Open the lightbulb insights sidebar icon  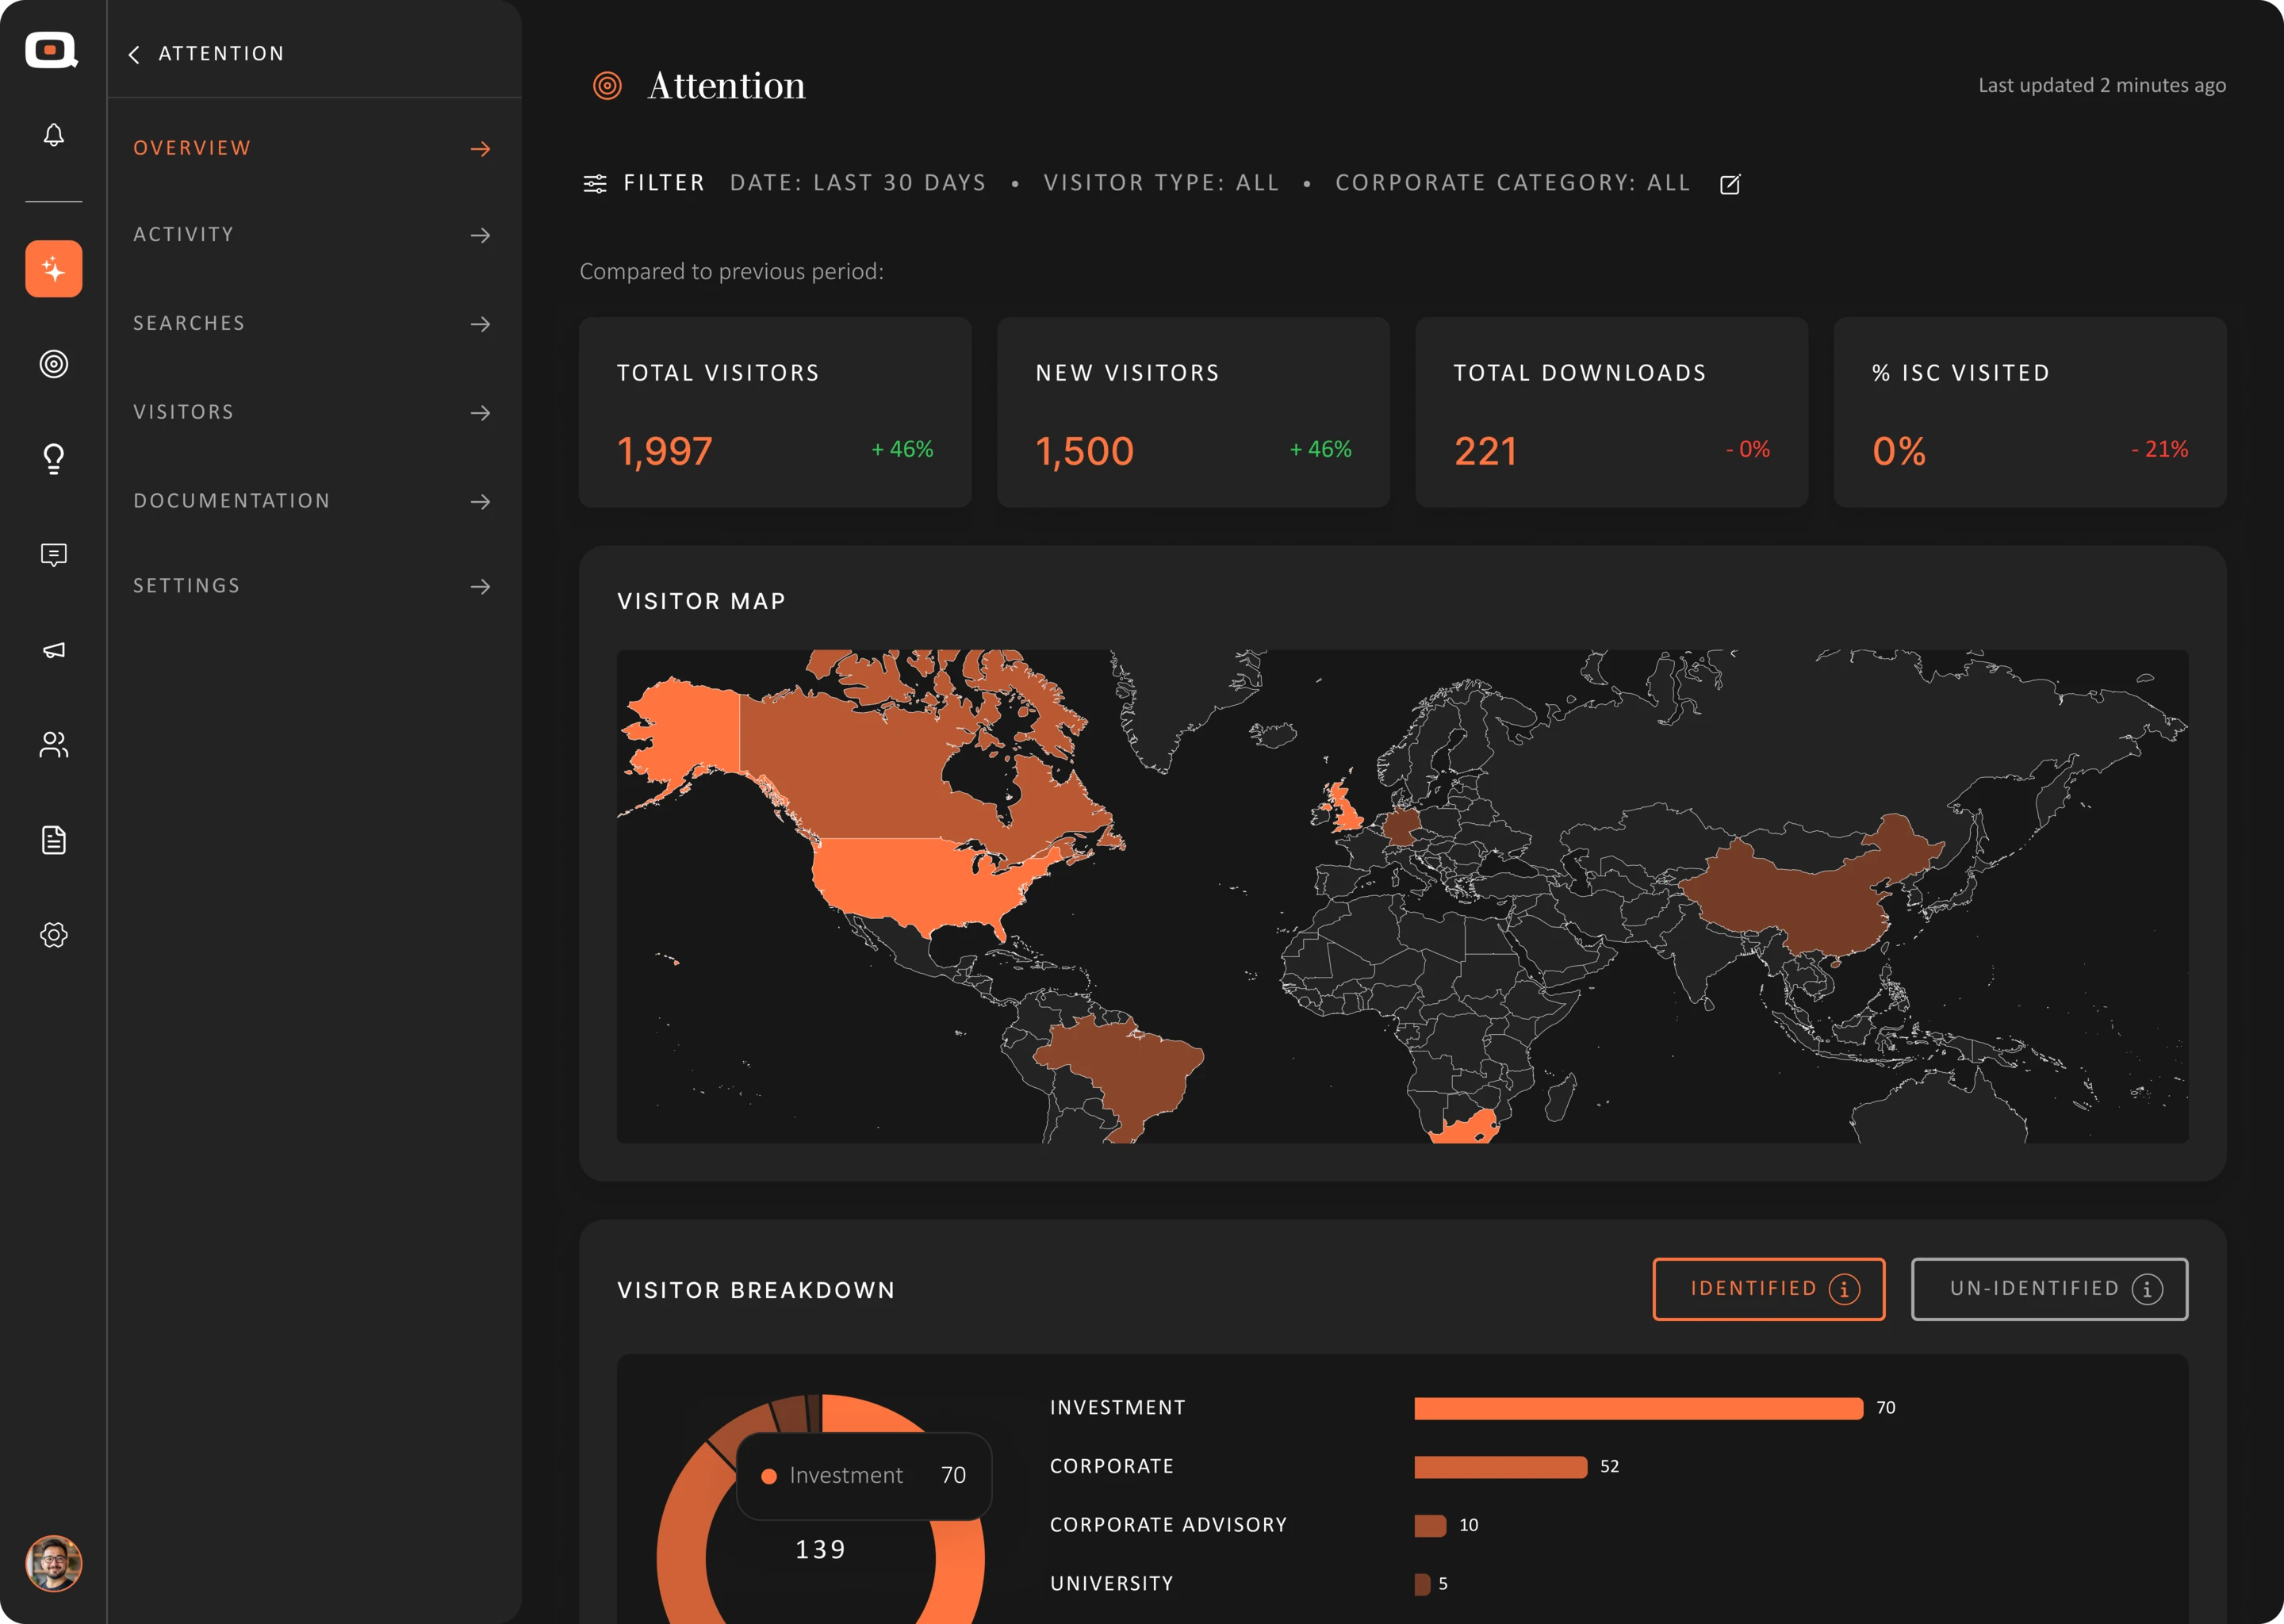click(x=54, y=459)
